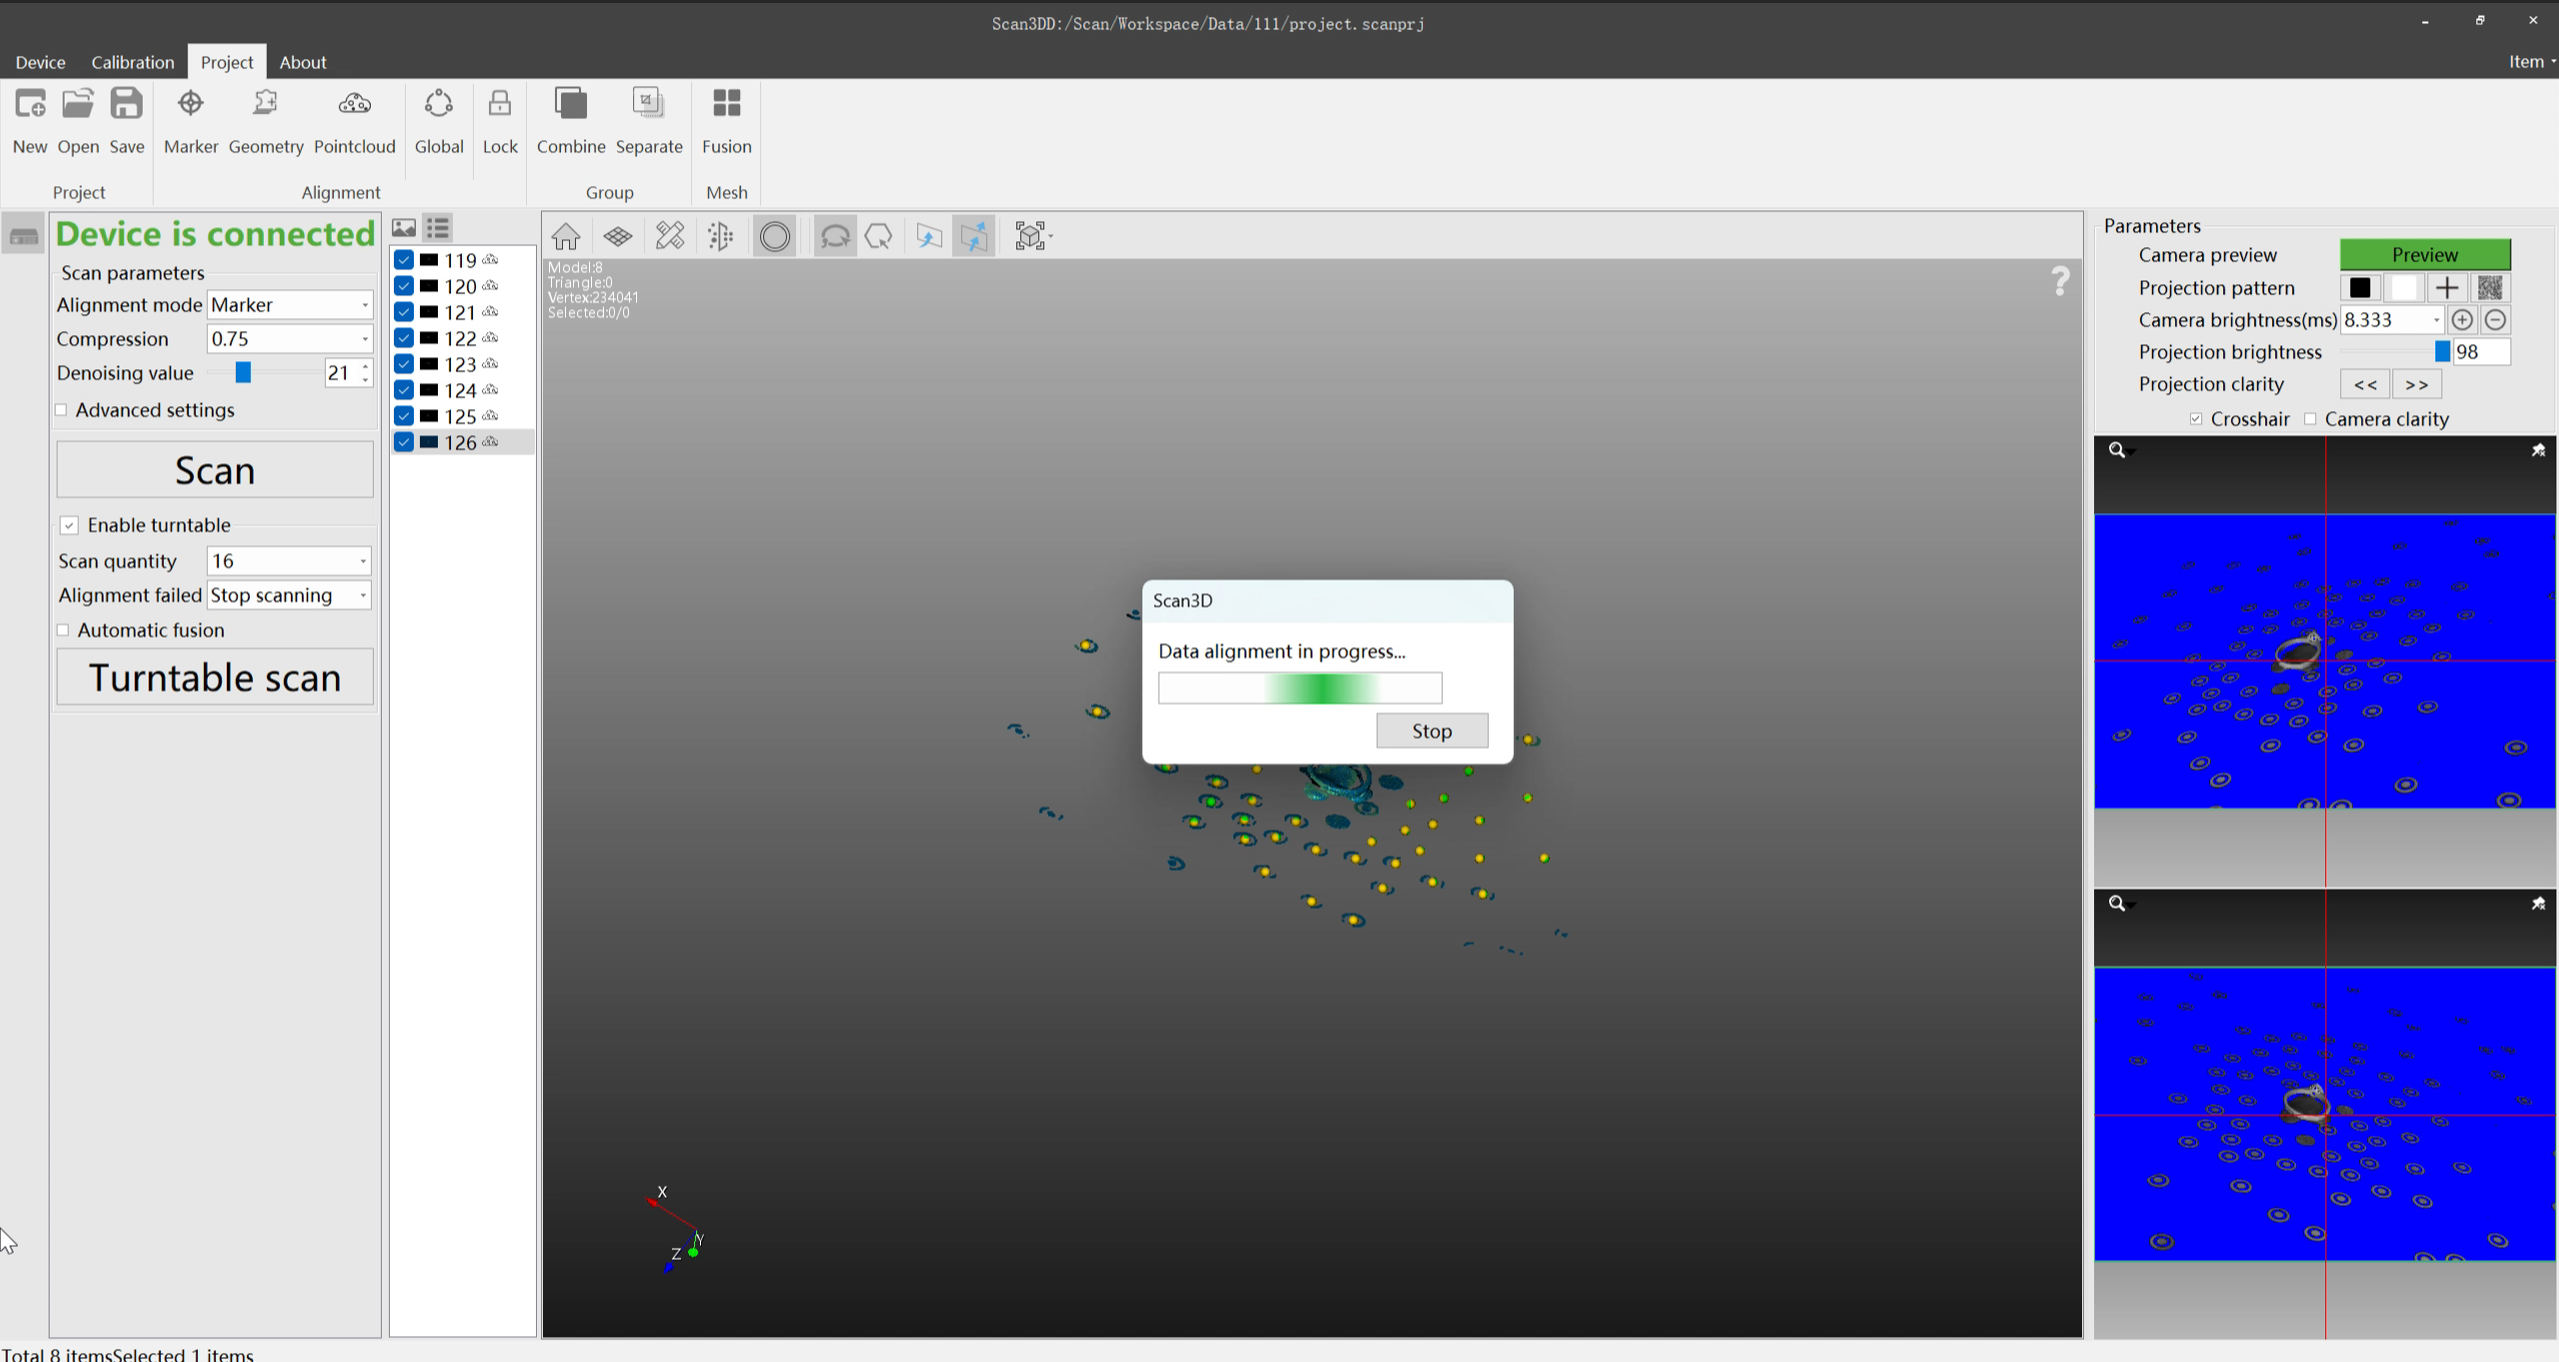This screenshot has height=1362, width=2559.
Task: Open the pencil and ruler measure tool
Action: (x=670, y=237)
